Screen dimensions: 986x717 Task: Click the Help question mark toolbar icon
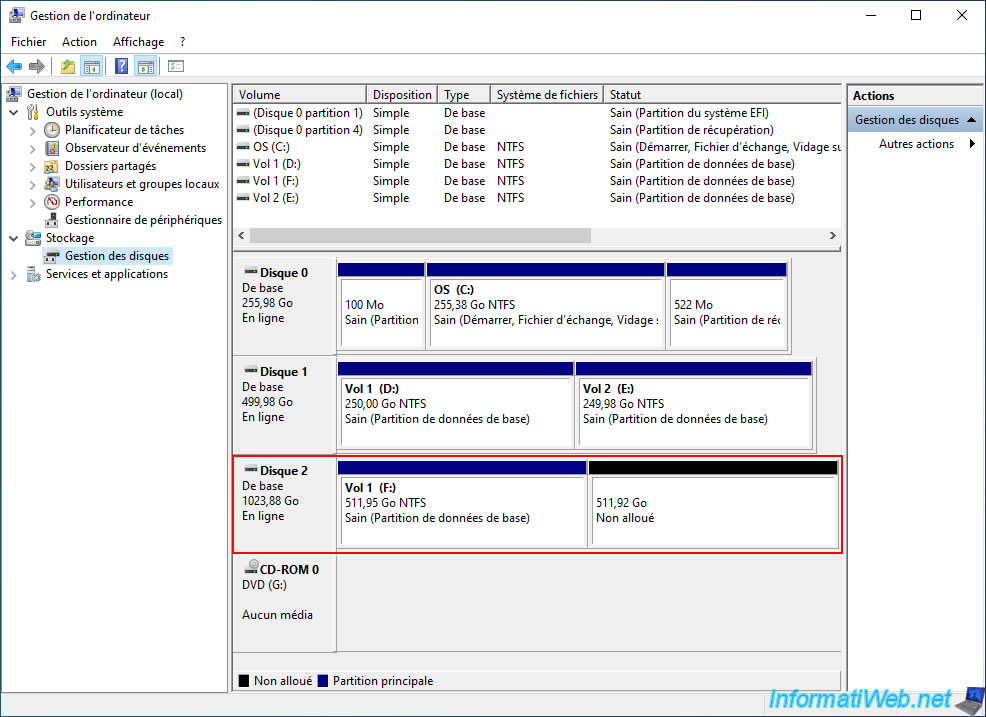pyautogui.click(x=121, y=67)
